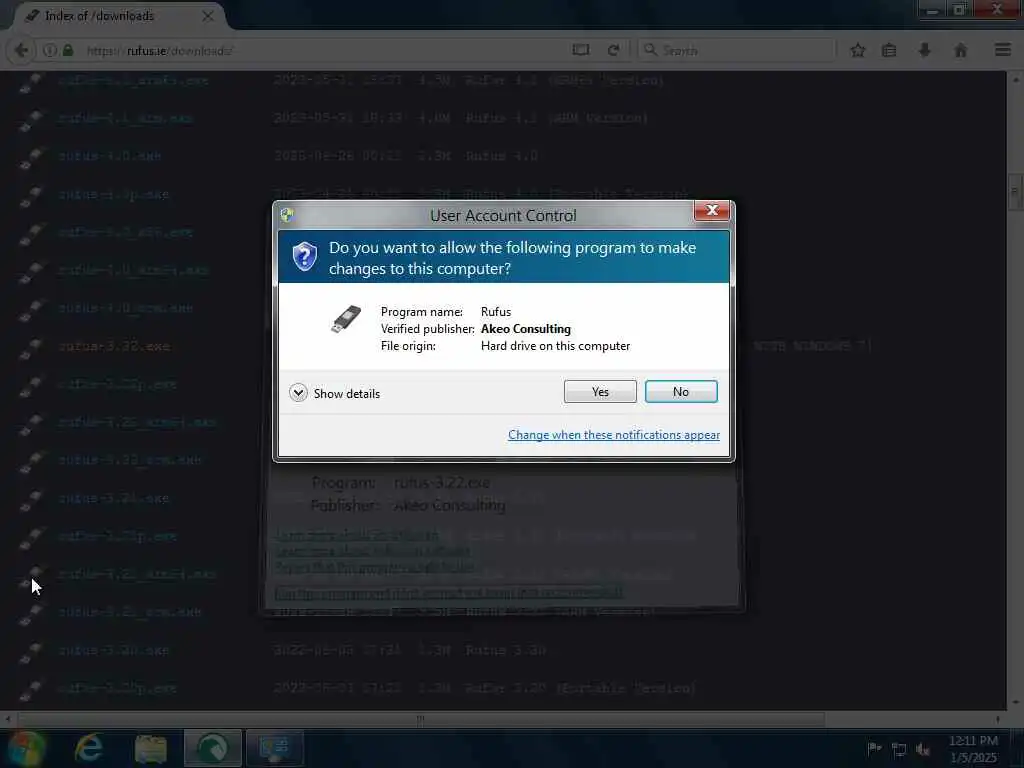Screen dimensions: 1024x768
Task: Show bookmarks list icon in browser toolbar
Action: coord(889,50)
